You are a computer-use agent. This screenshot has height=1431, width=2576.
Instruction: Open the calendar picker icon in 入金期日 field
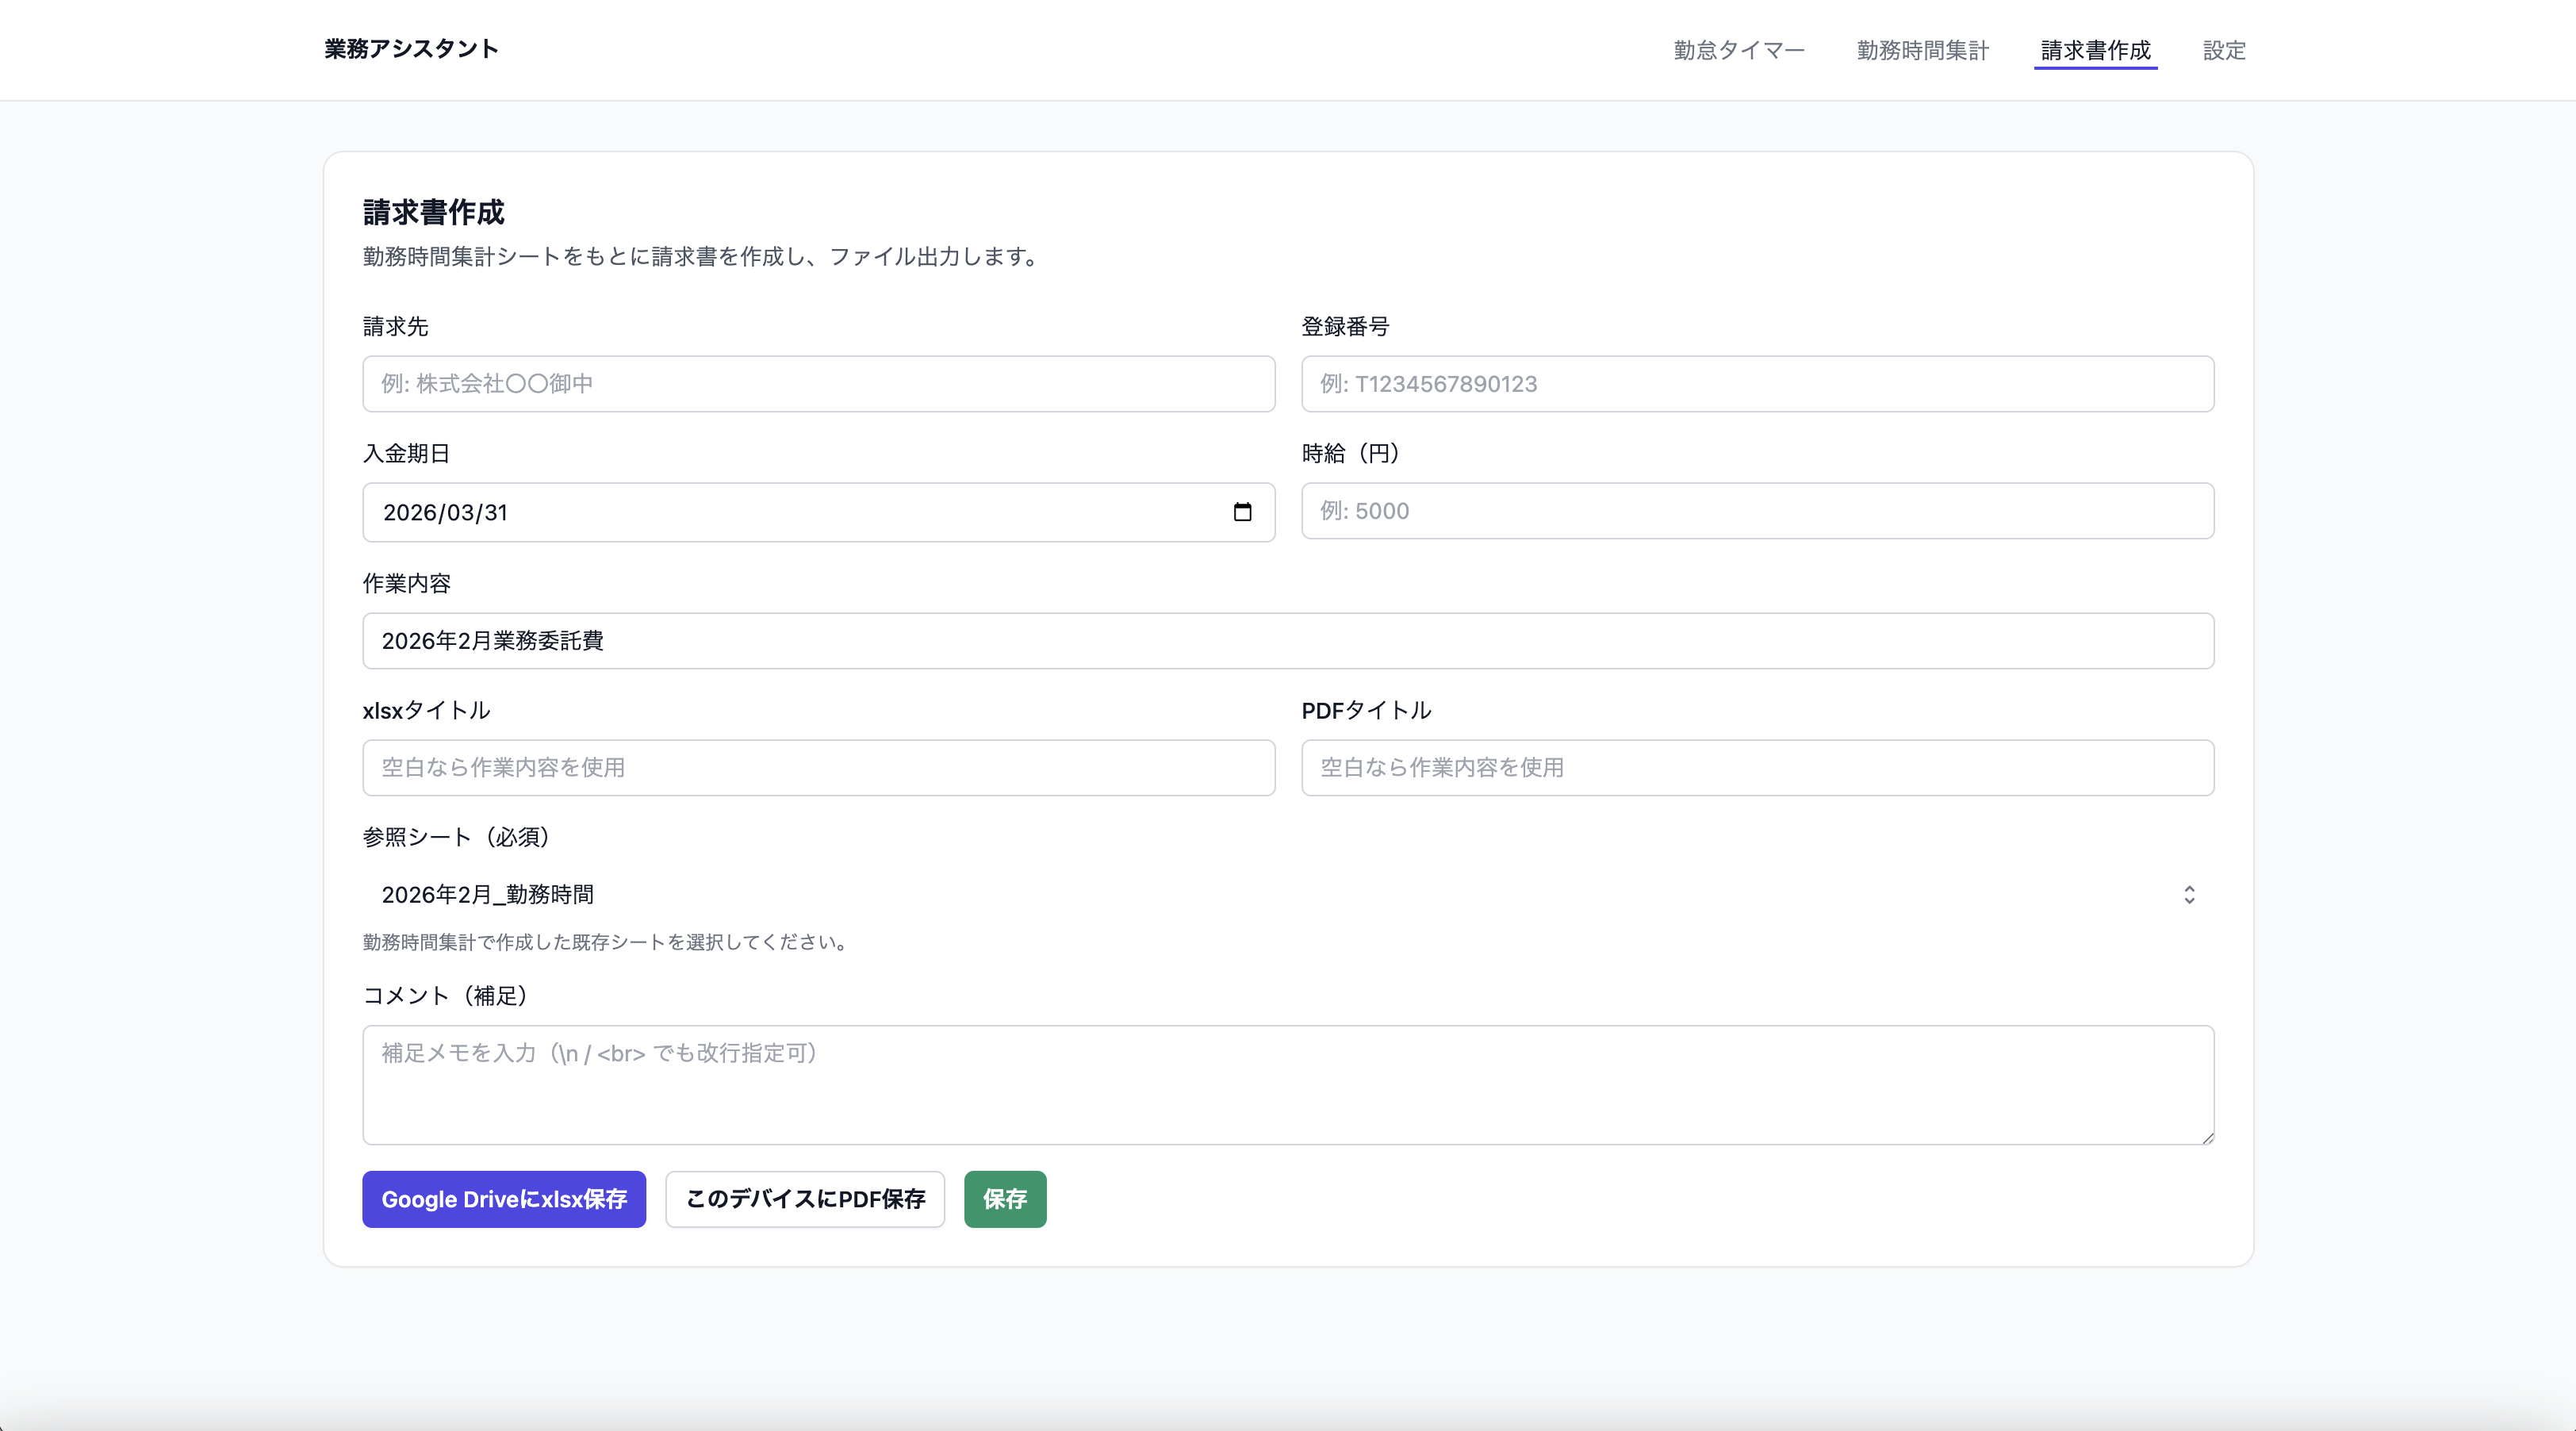tap(1242, 512)
